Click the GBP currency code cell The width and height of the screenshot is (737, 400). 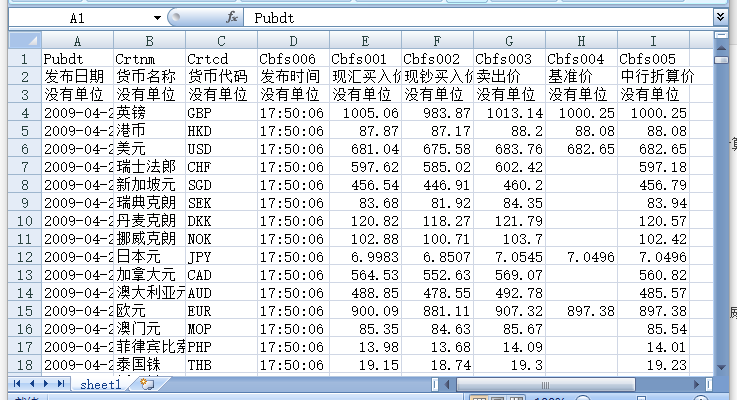pyautogui.click(x=221, y=113)
